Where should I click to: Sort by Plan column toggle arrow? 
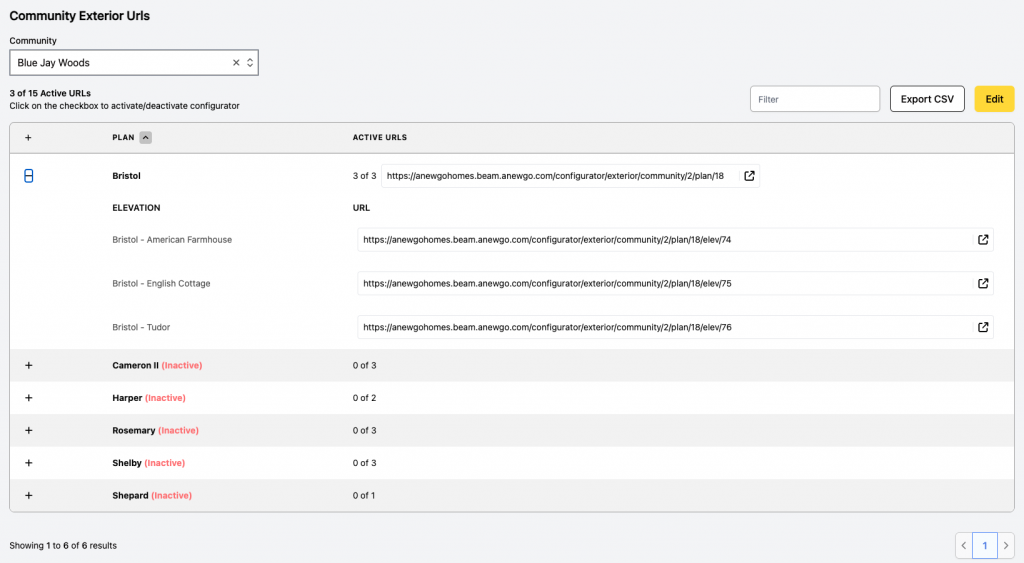[146, 138]
